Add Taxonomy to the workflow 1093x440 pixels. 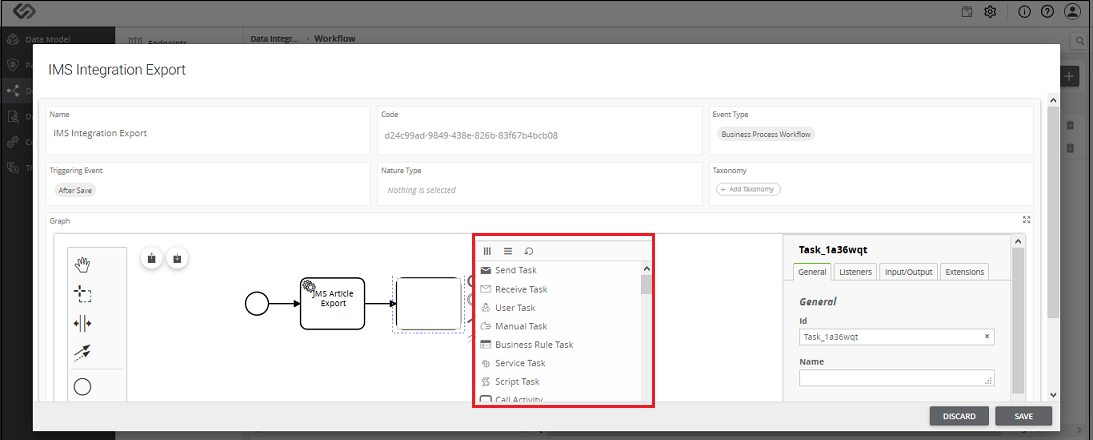click(x=748, y=190)
